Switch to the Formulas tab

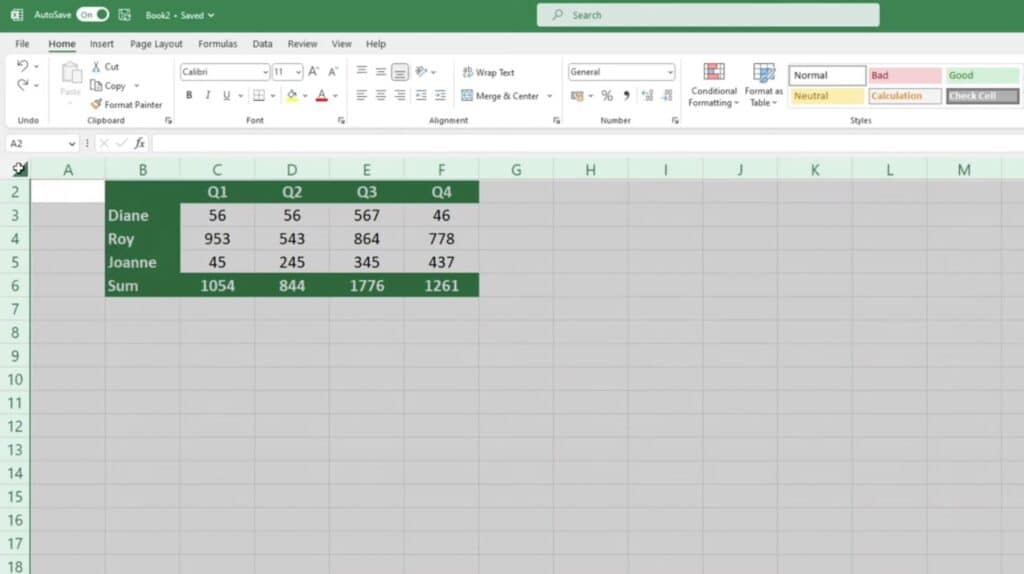[217, 44]
